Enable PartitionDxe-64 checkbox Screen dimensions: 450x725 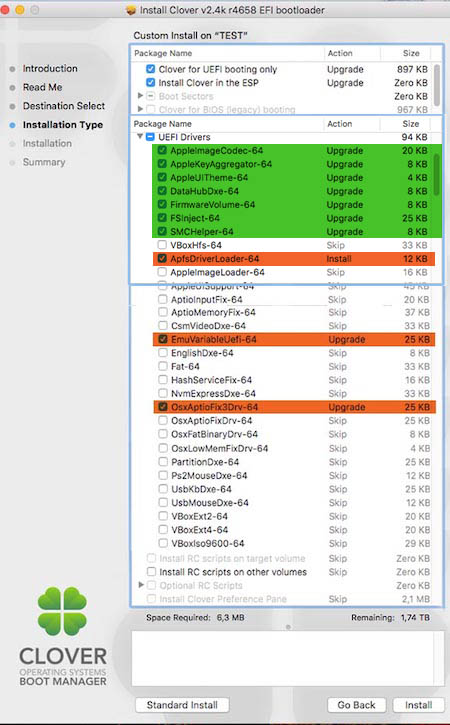click(163, 461)
